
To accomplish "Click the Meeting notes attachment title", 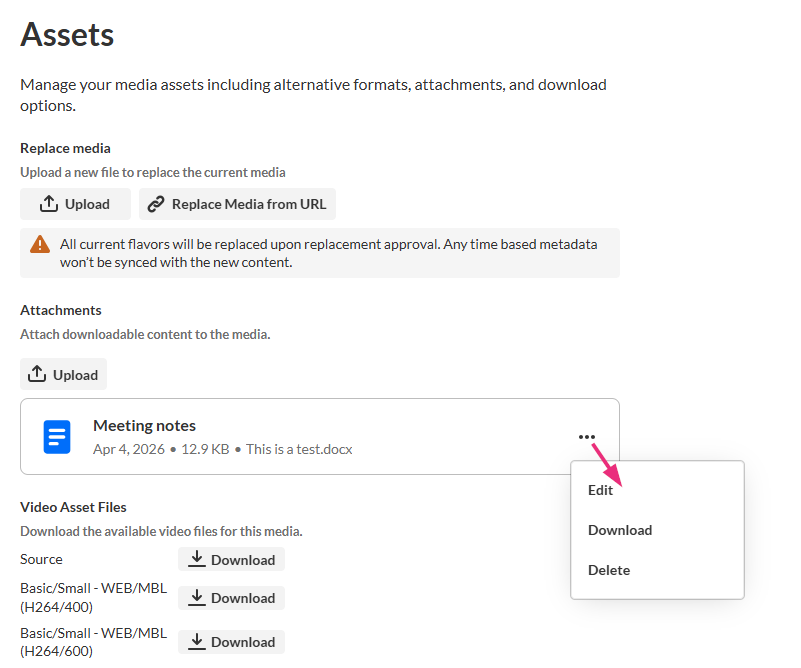I will pos(144,426).
